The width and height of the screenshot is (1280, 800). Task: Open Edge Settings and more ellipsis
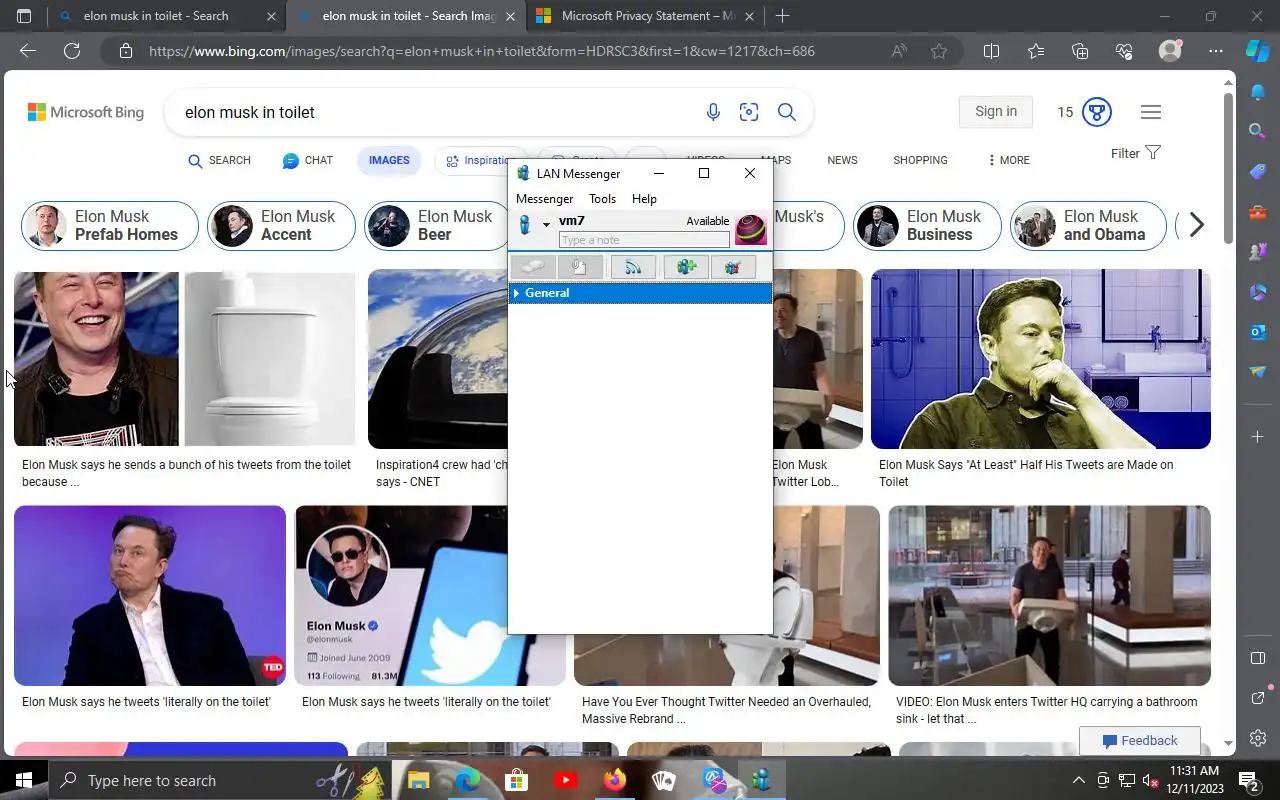[1215, 51]
